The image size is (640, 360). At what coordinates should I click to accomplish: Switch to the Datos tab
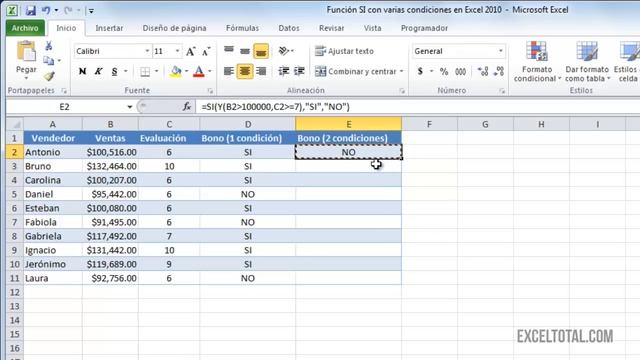coord(289,28)
